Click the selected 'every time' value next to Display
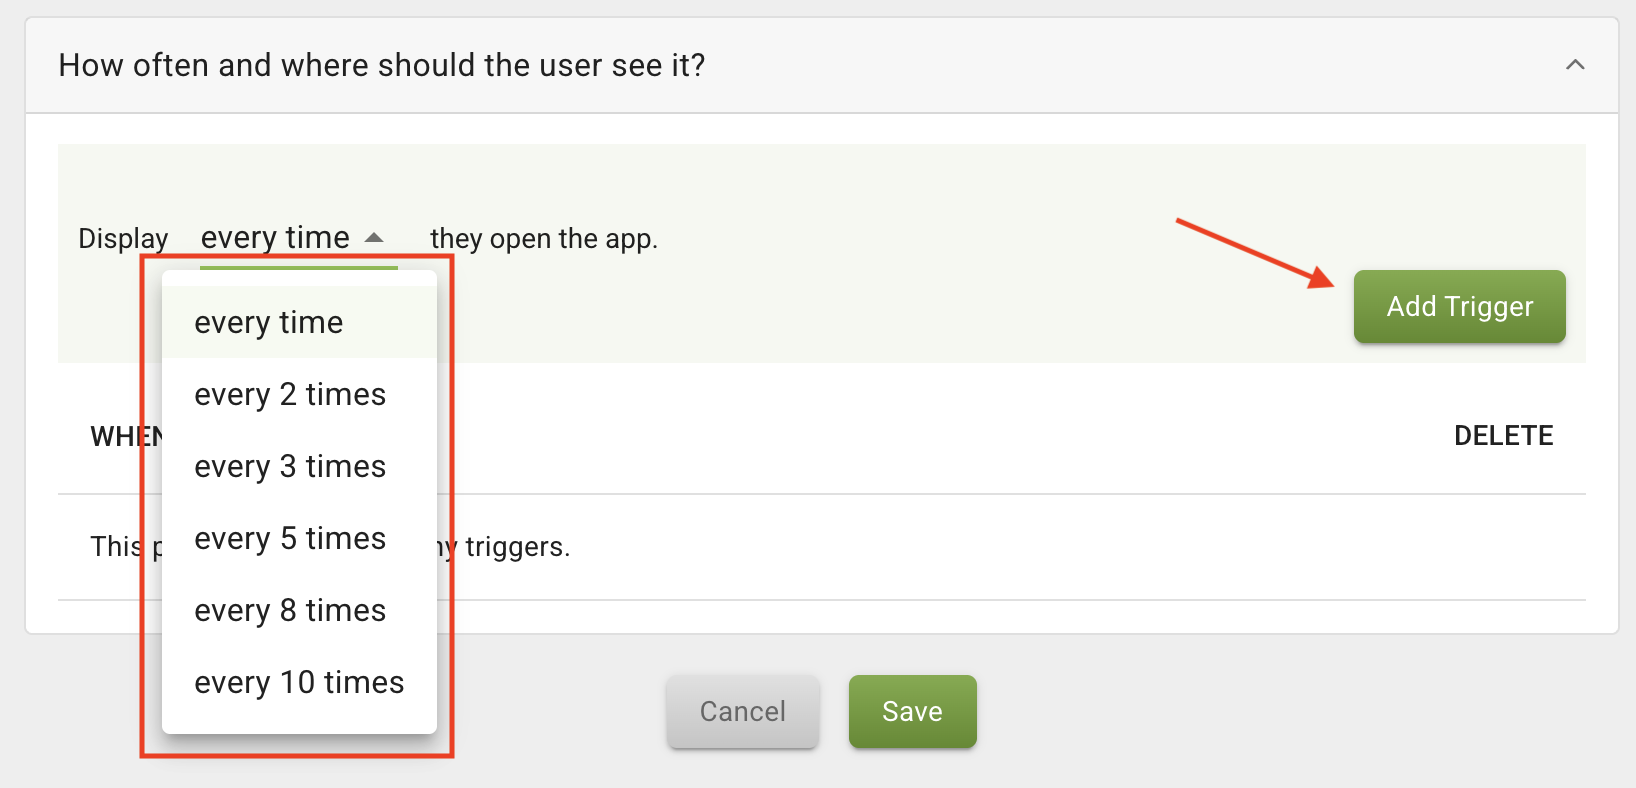The width and height of the screenshot is (1636, 788). [x=275, y=238]
